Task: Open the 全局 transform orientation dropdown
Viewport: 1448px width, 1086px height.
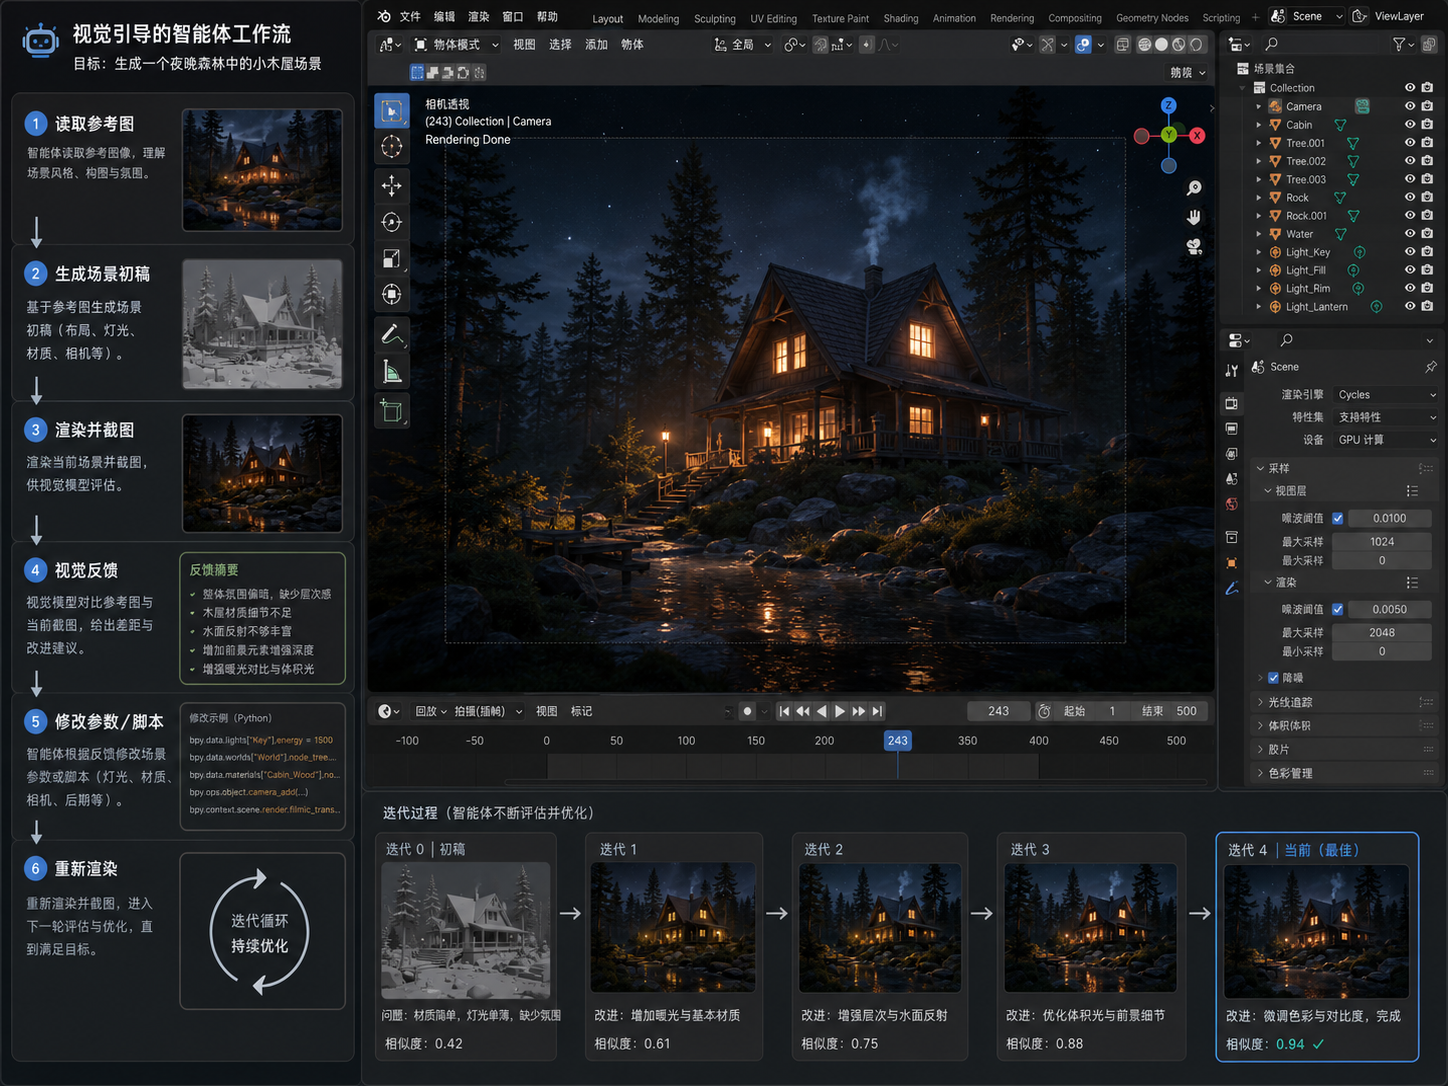Action: point(743,44)
